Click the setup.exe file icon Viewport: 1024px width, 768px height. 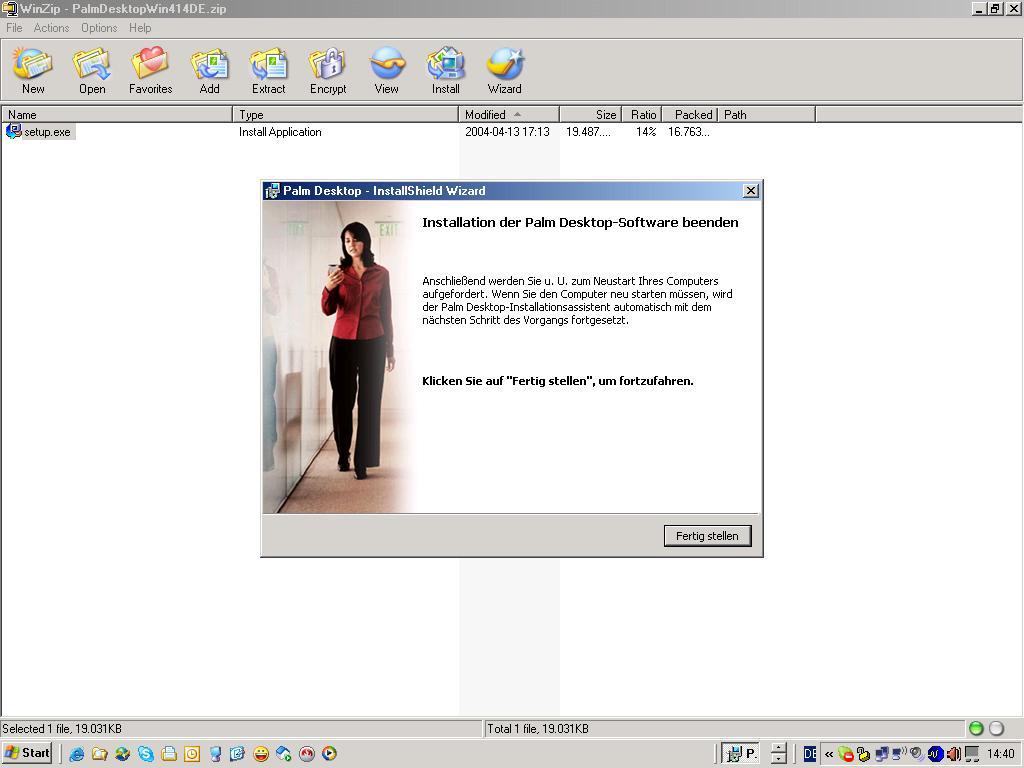click(x=13, y=131)
